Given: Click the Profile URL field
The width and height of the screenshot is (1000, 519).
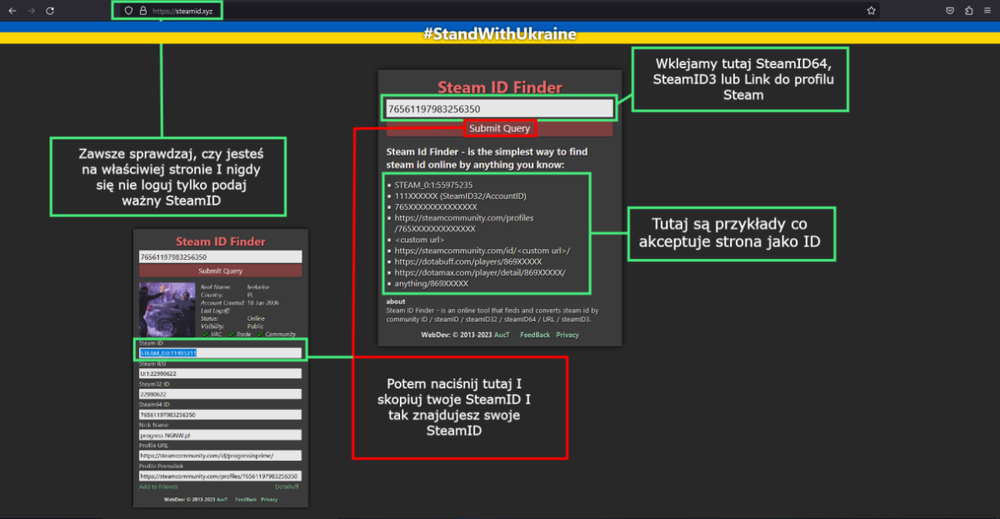Looking at the screenshot, I should (x=220, y=455).
